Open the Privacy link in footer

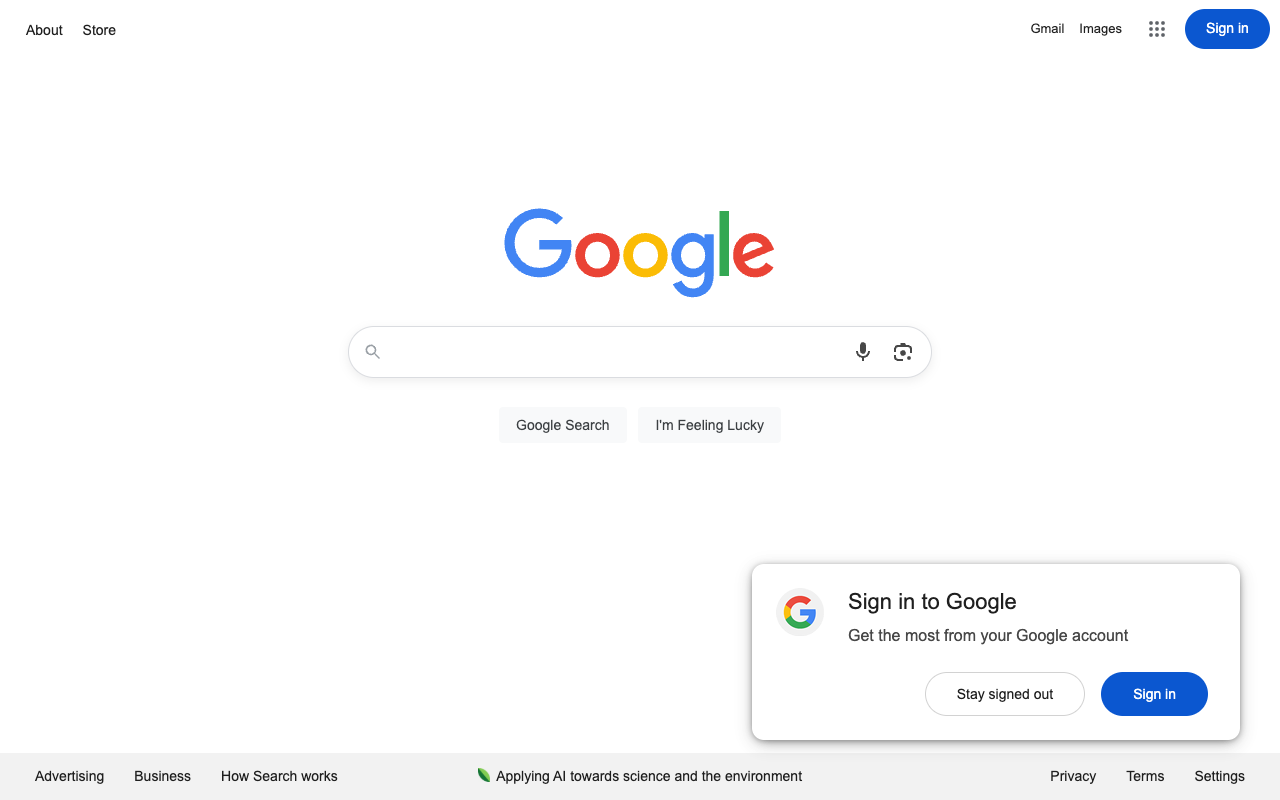[1073, 776]
